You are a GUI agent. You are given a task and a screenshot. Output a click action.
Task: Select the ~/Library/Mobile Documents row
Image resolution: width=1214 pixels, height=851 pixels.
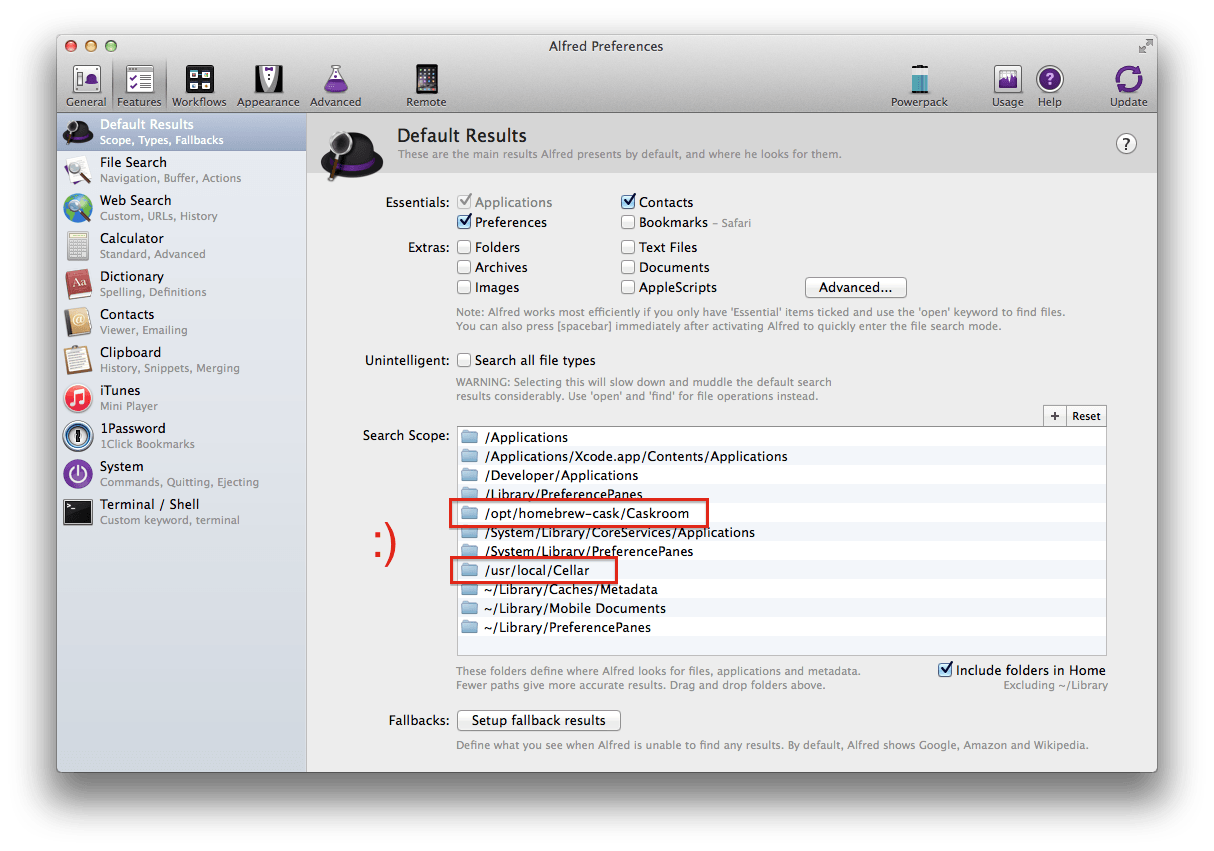pyautogui.click(x=781, y=608)
